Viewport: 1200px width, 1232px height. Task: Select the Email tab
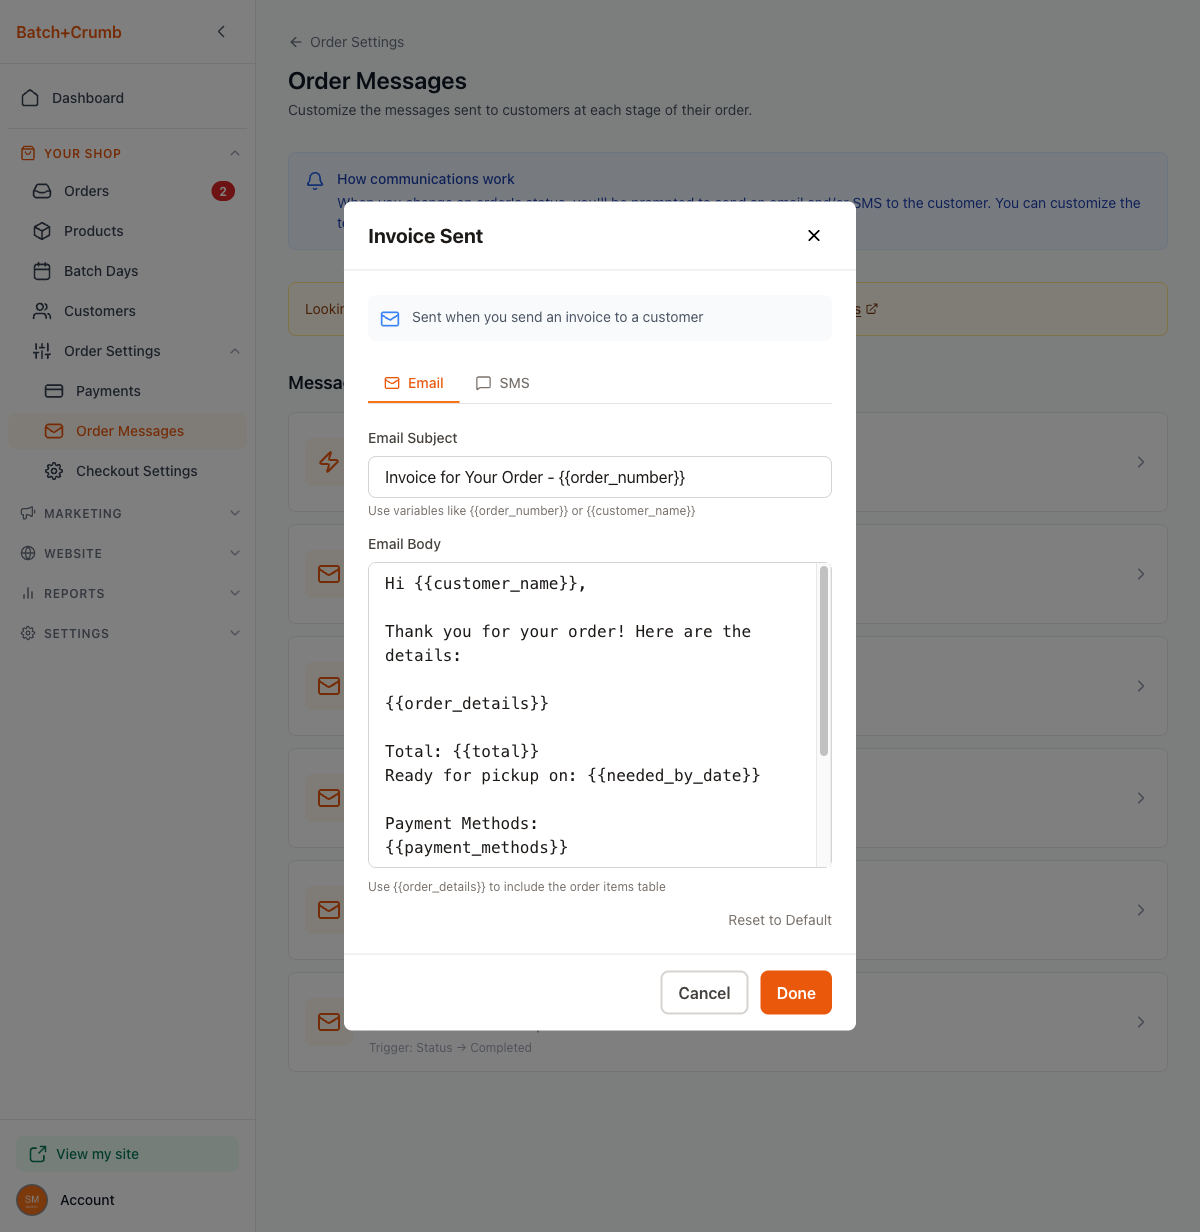(x=414, y=383)
